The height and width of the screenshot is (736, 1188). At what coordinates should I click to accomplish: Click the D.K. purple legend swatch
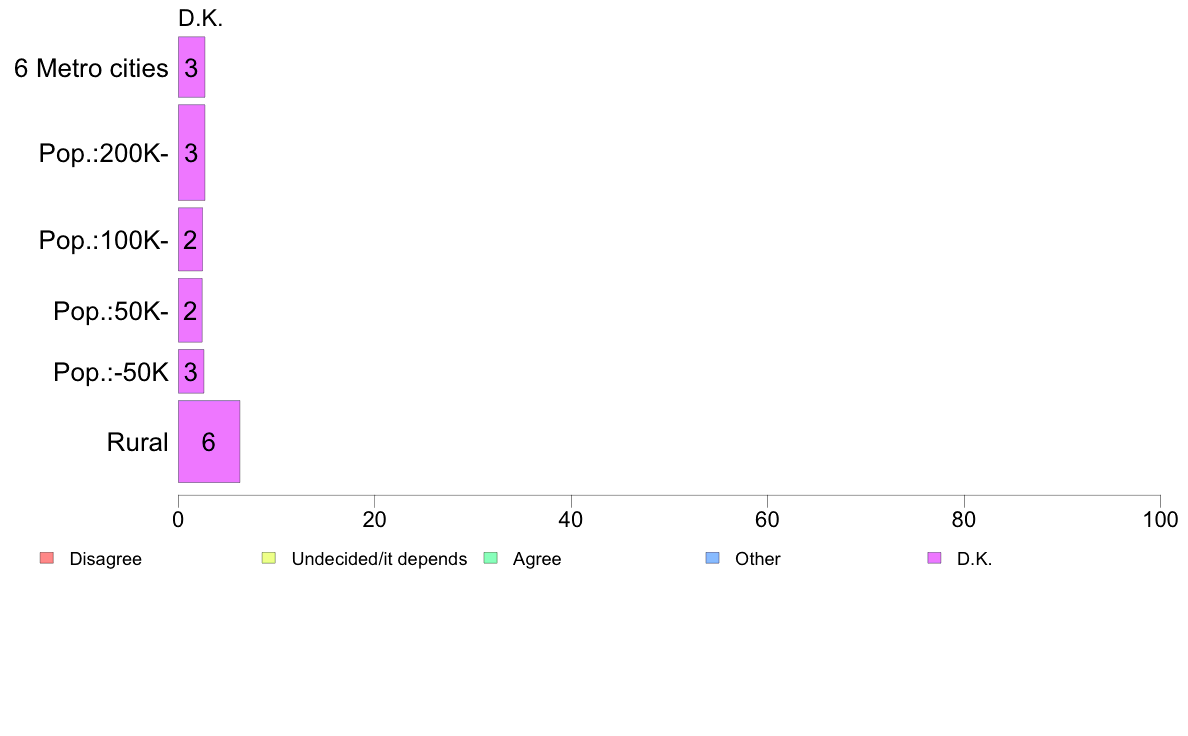point(934,558)
